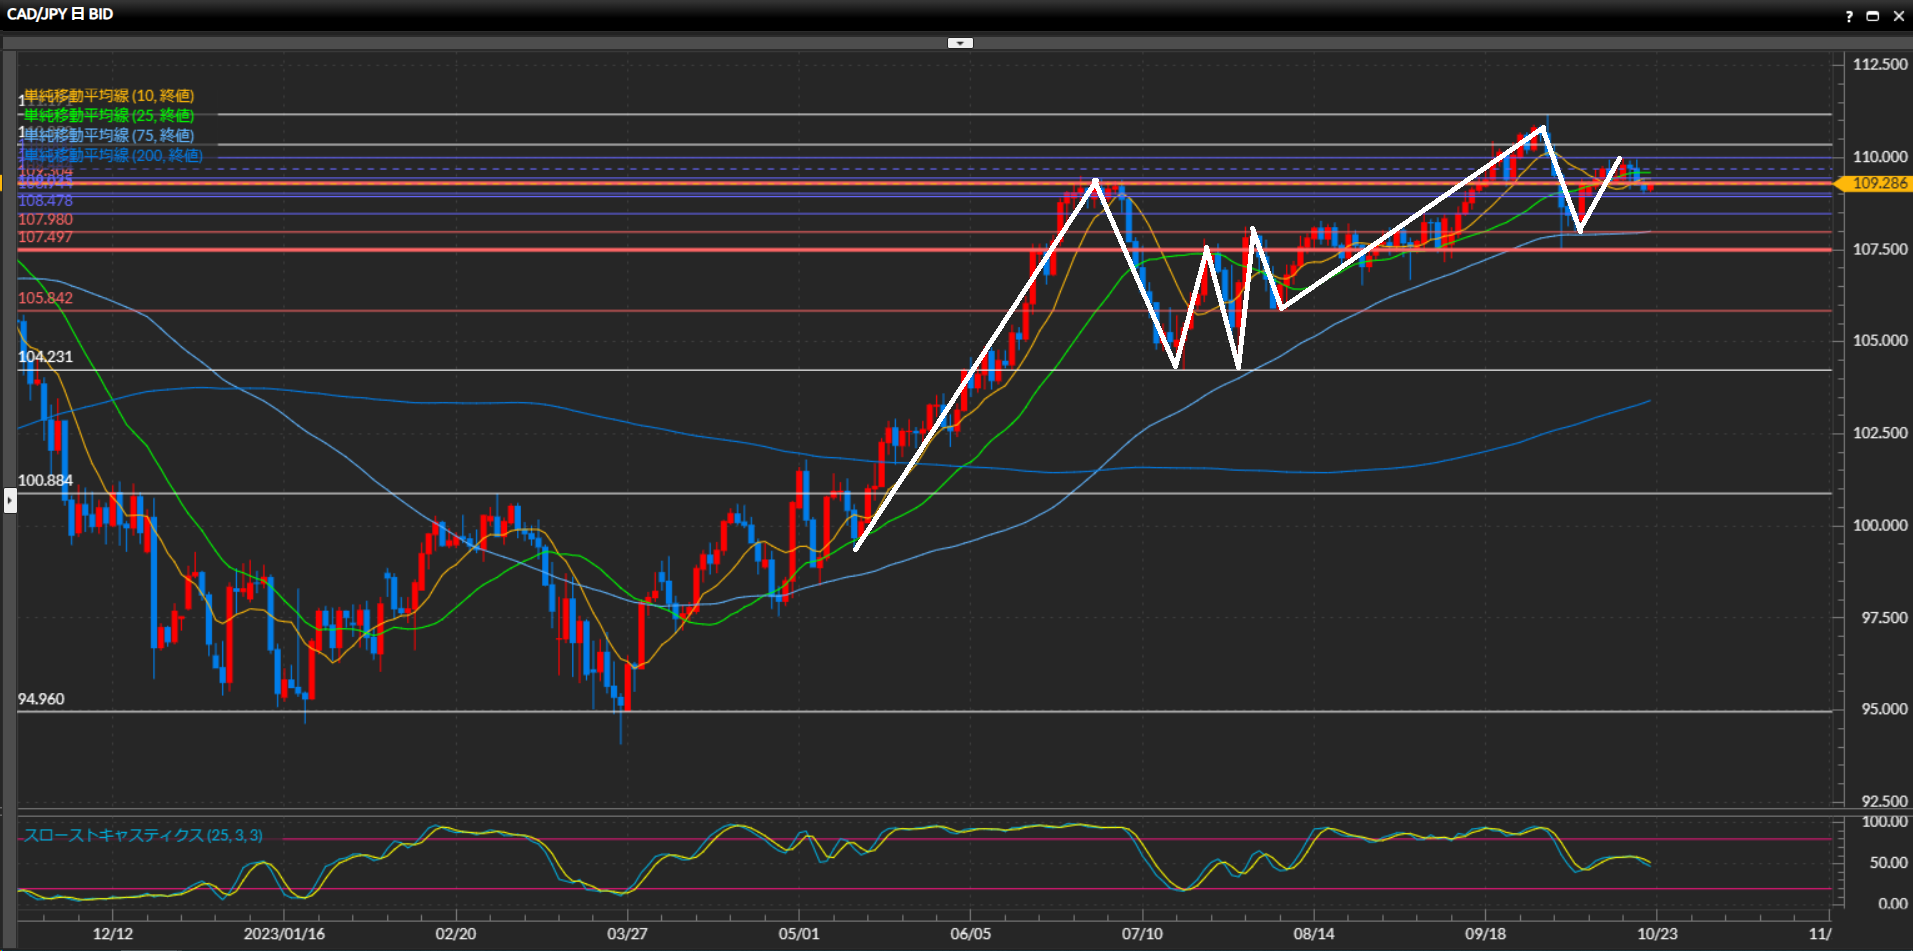Expand the left side panel arrow
Viewport: 1913px width, 951px height.
(x=10, y=499)
